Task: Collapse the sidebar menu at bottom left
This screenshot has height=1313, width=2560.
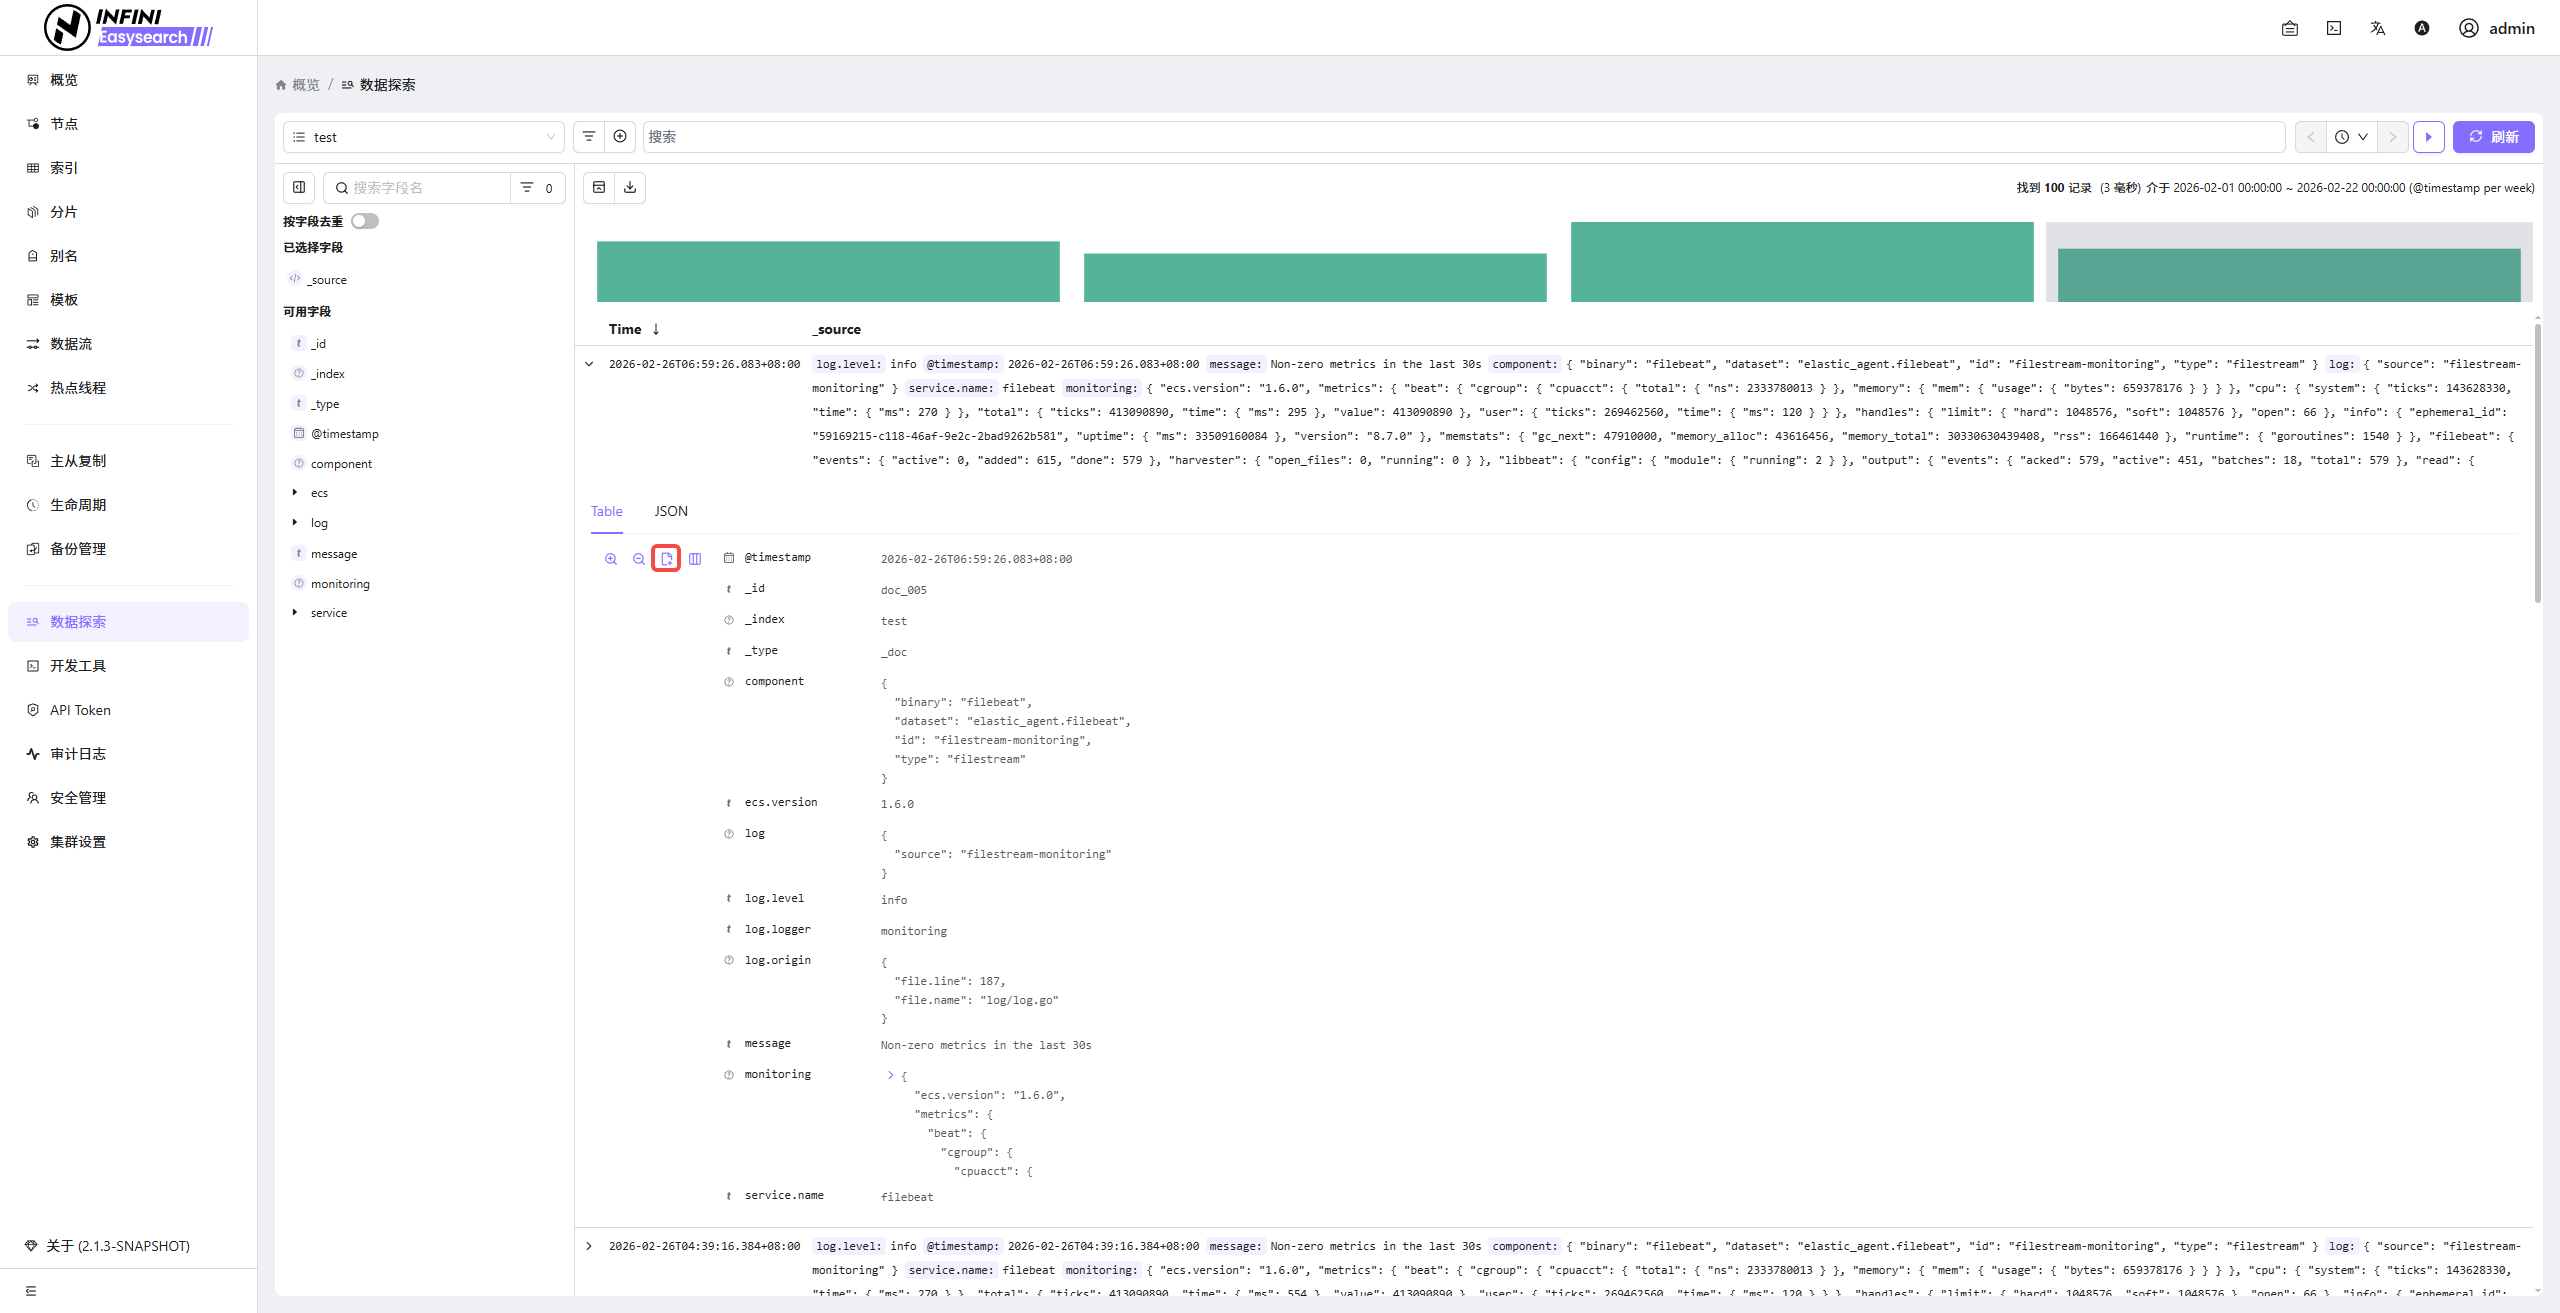Action: pyautogui.click(x=31, y=1291)
